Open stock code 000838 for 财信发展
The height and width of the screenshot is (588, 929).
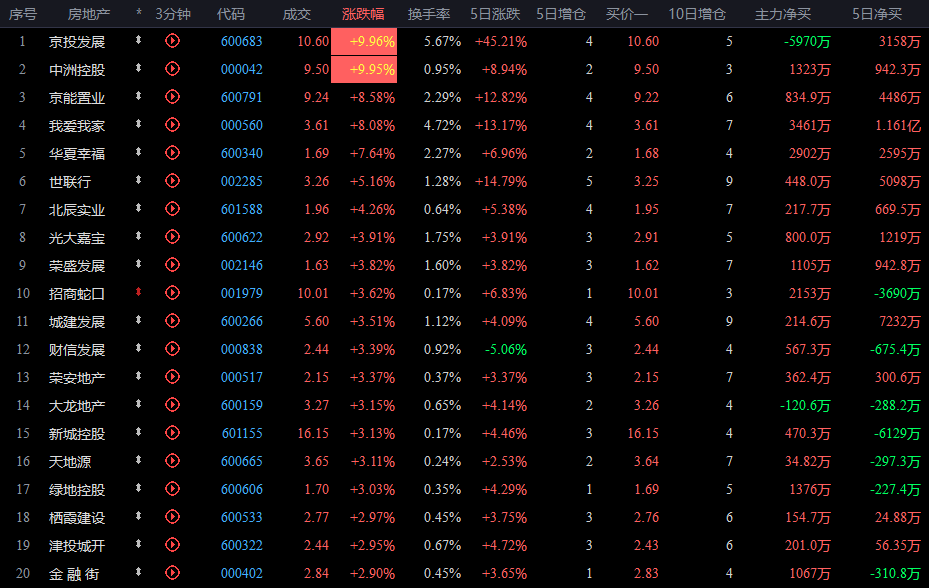[241, 350]
